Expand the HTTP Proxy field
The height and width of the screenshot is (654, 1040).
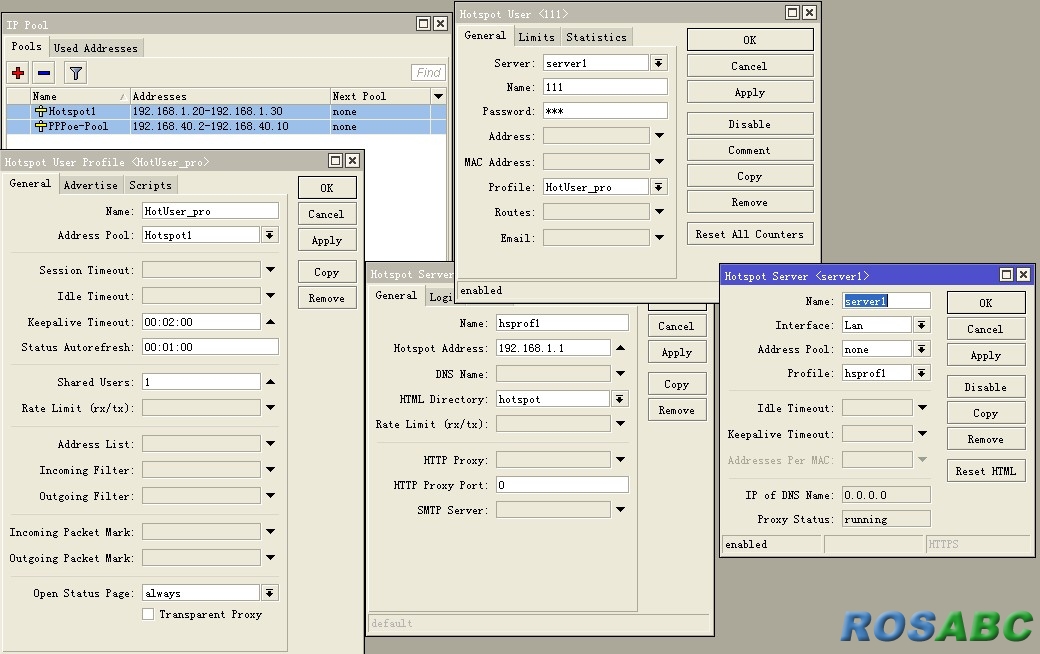pos(620,459)
